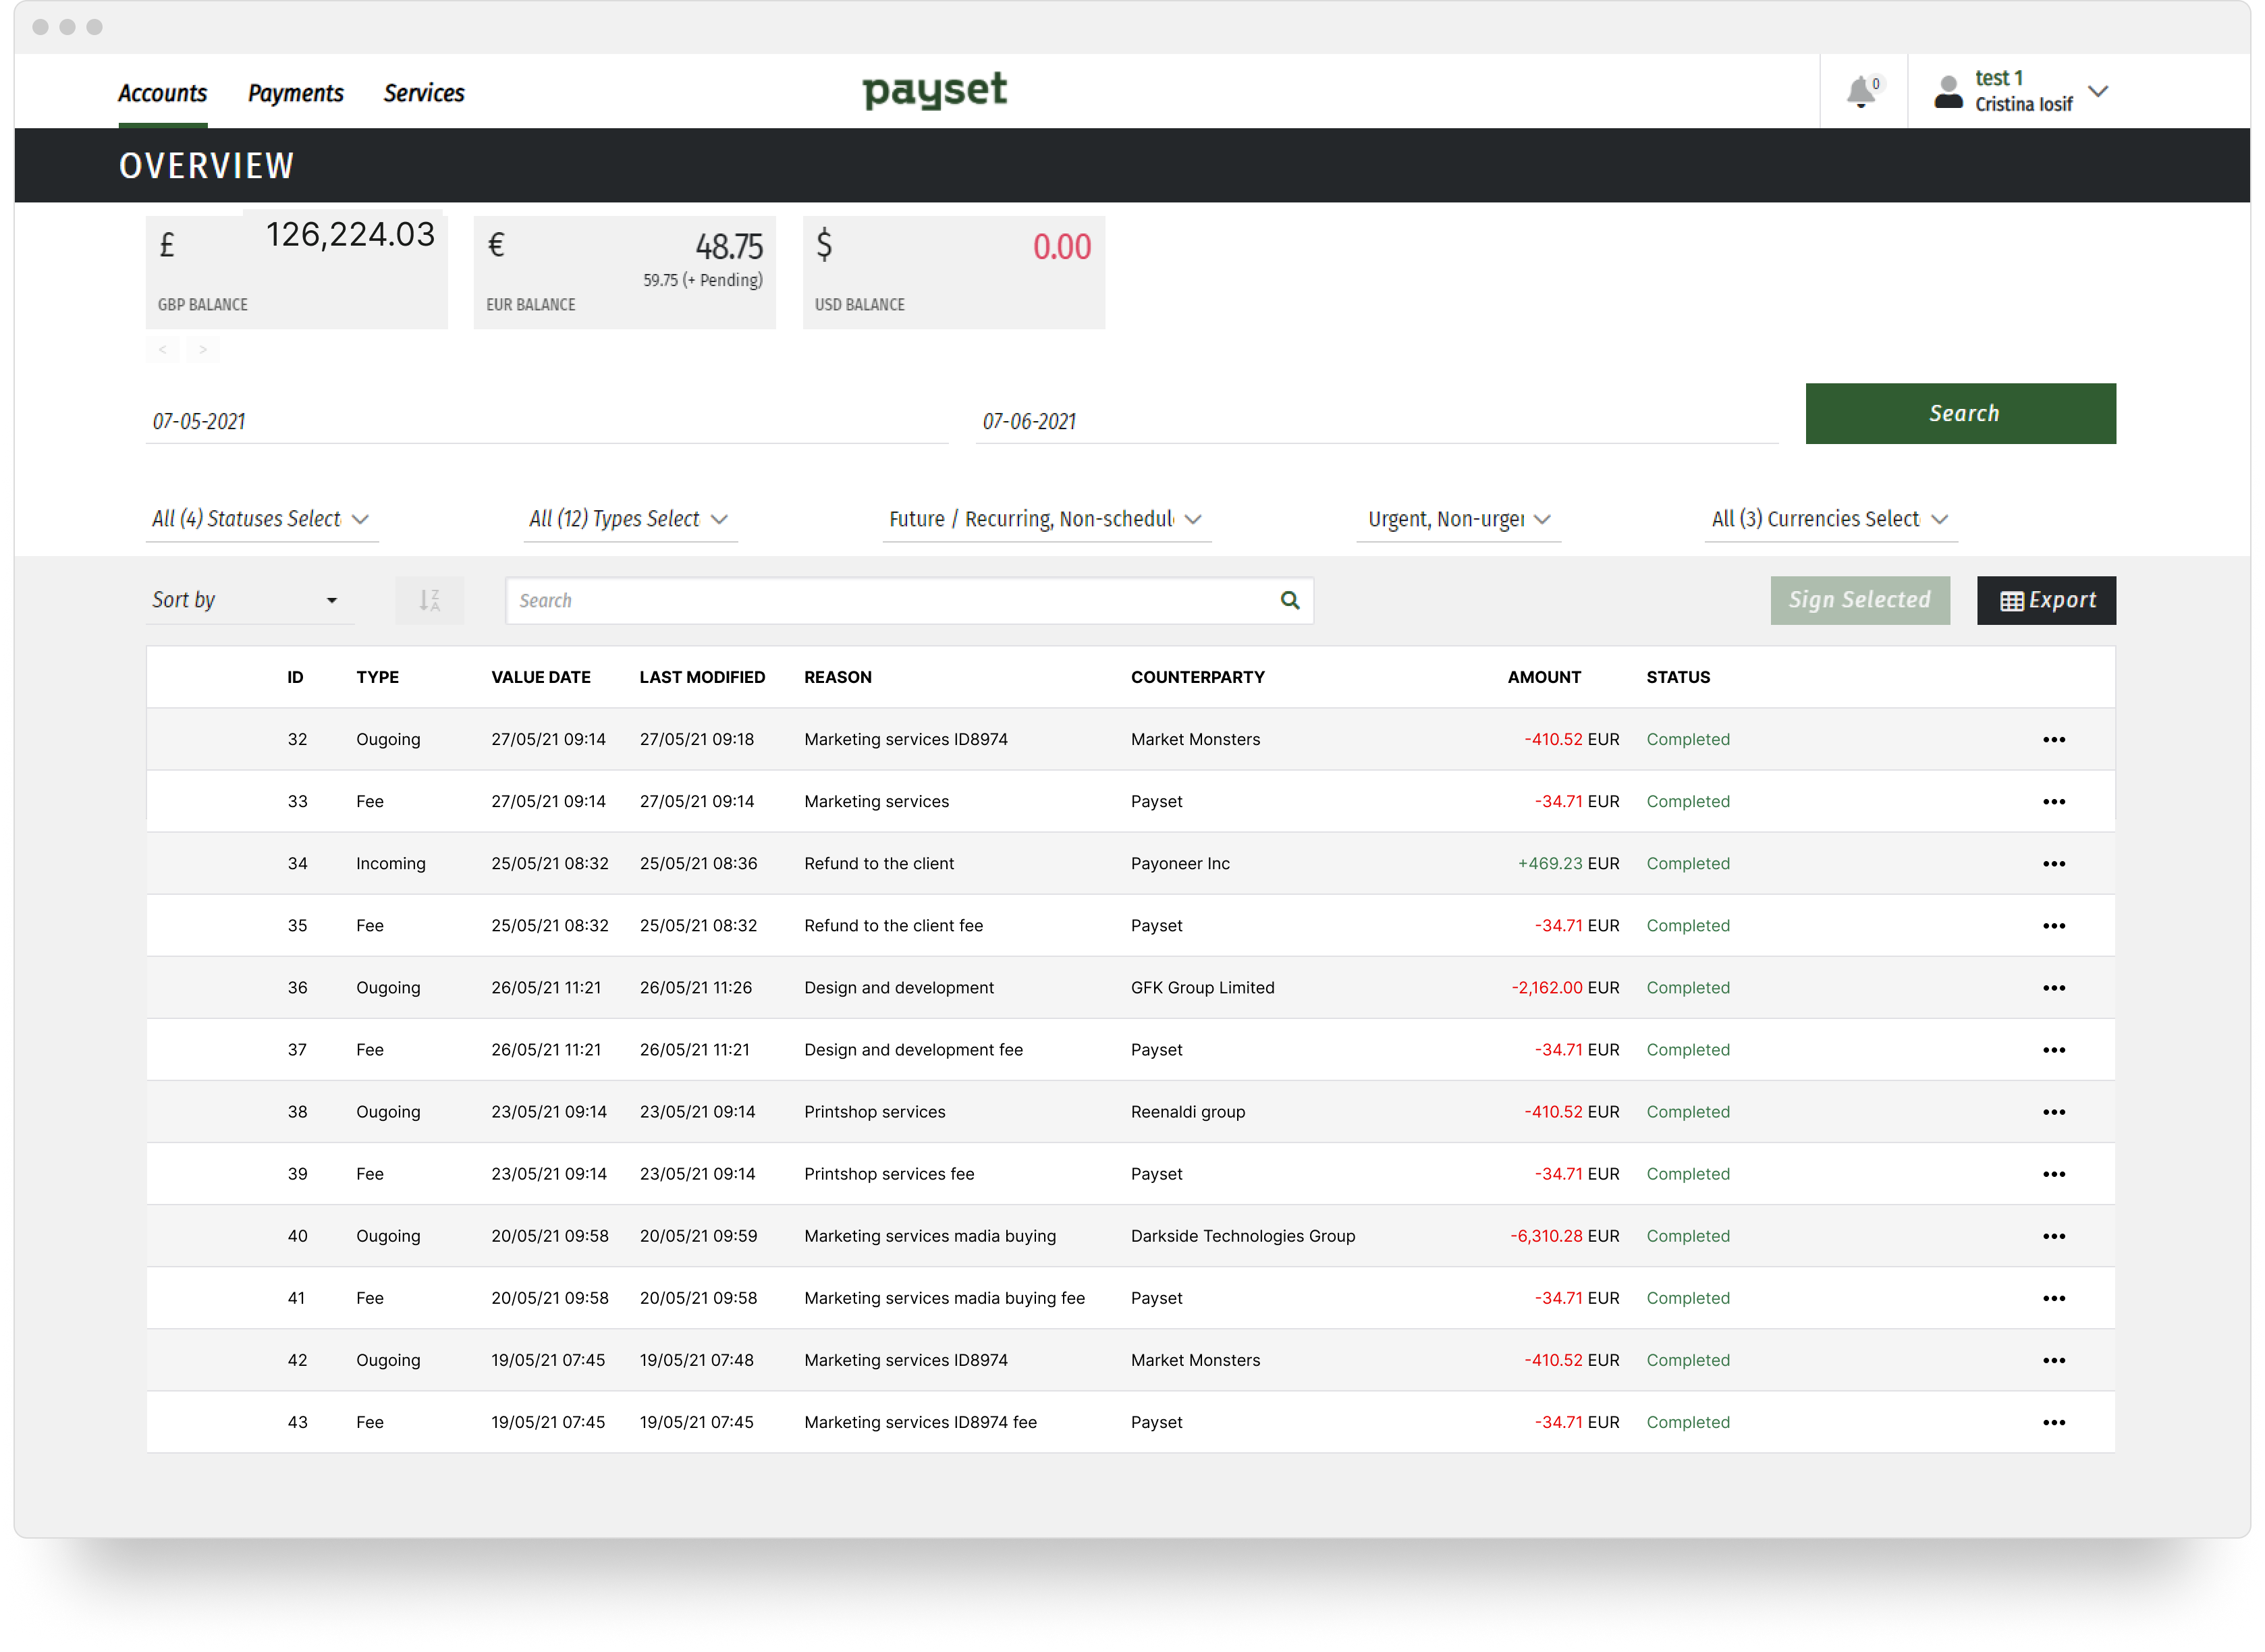Click the Sign Selected button
This screenshot has height=1652, width=2265.
pos(1859,600)
